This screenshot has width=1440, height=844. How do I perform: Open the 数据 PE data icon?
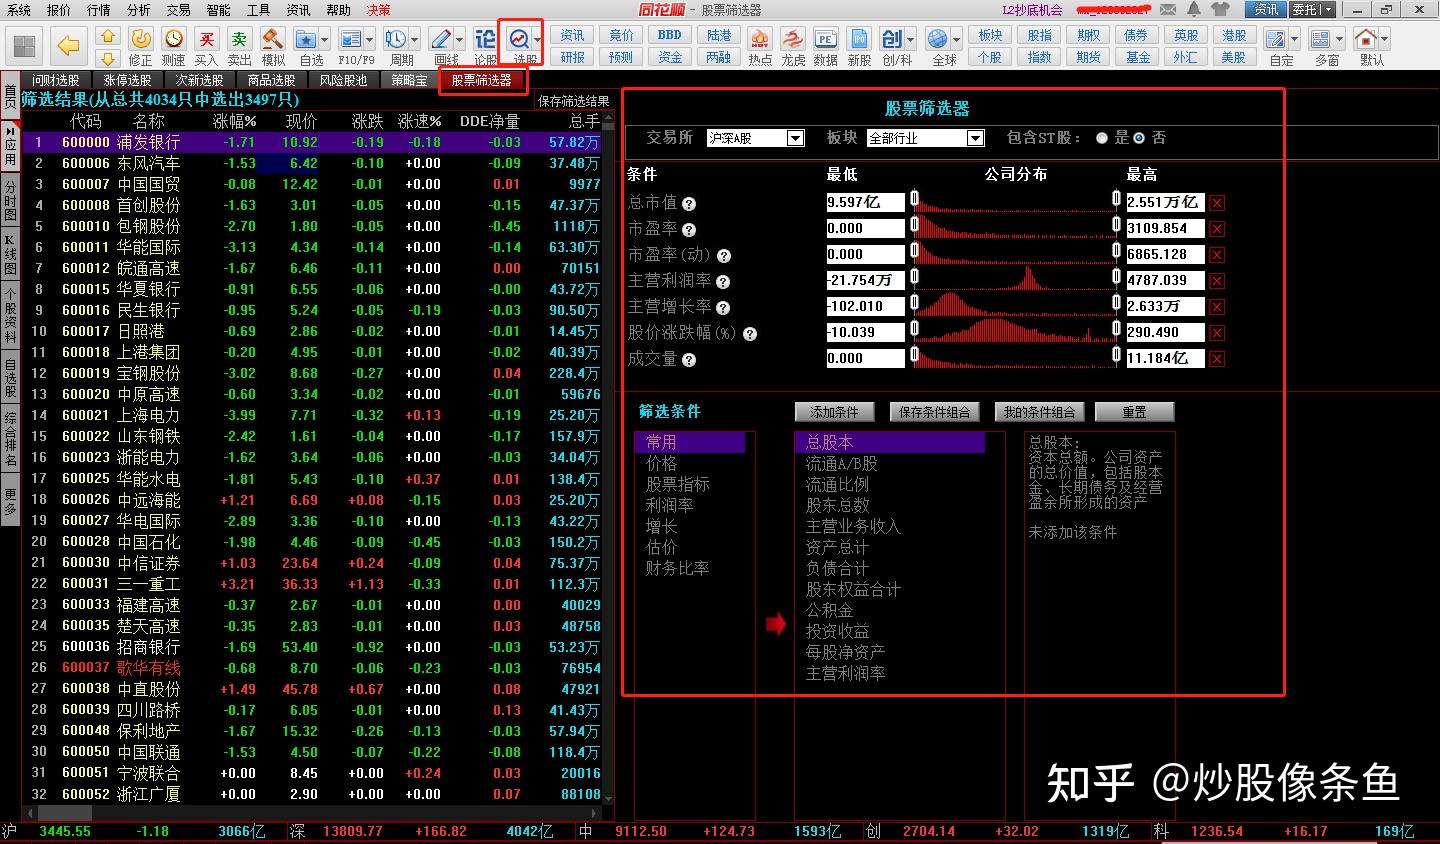[x=826, y=39]
